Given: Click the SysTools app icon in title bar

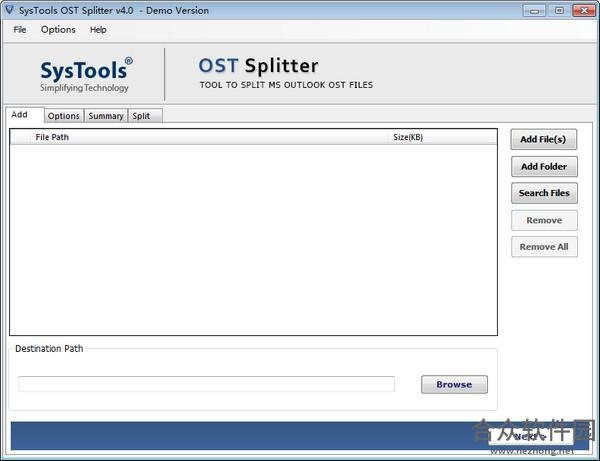Looking at the screenshot, I should tap(9, 10).
